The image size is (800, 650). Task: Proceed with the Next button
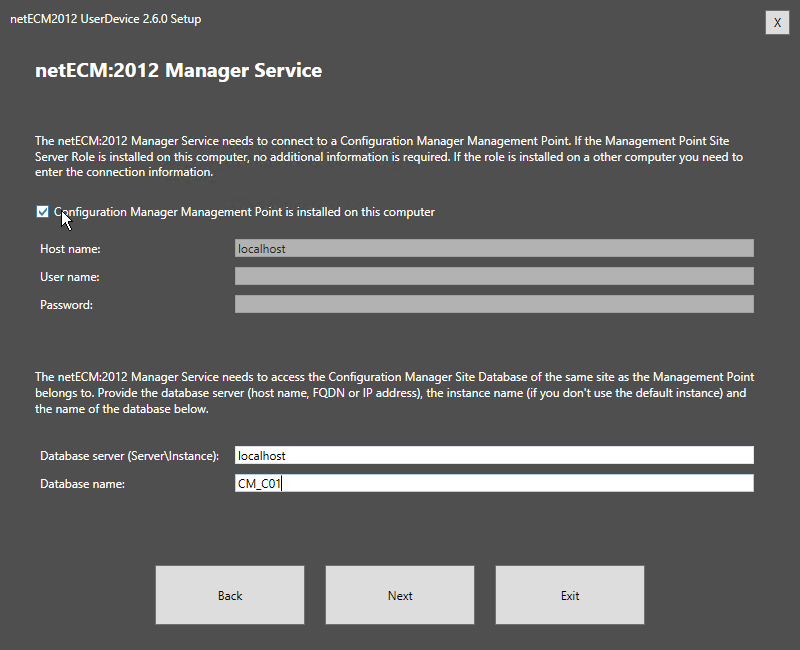click(400, 595)
